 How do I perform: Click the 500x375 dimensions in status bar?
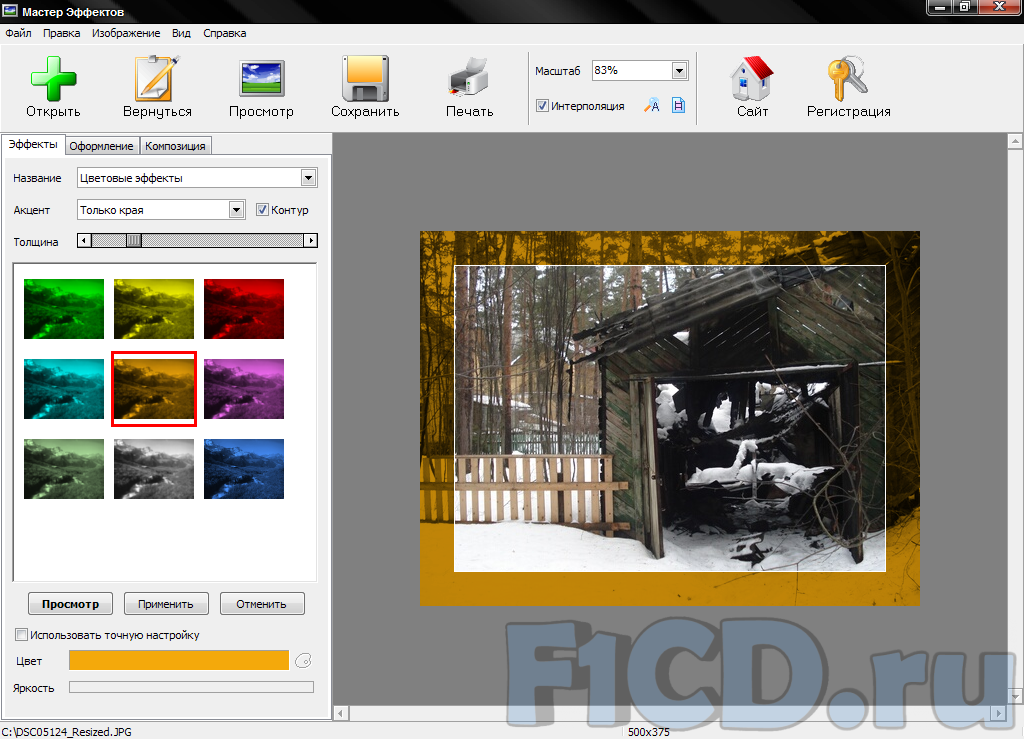tap(648, 732)
